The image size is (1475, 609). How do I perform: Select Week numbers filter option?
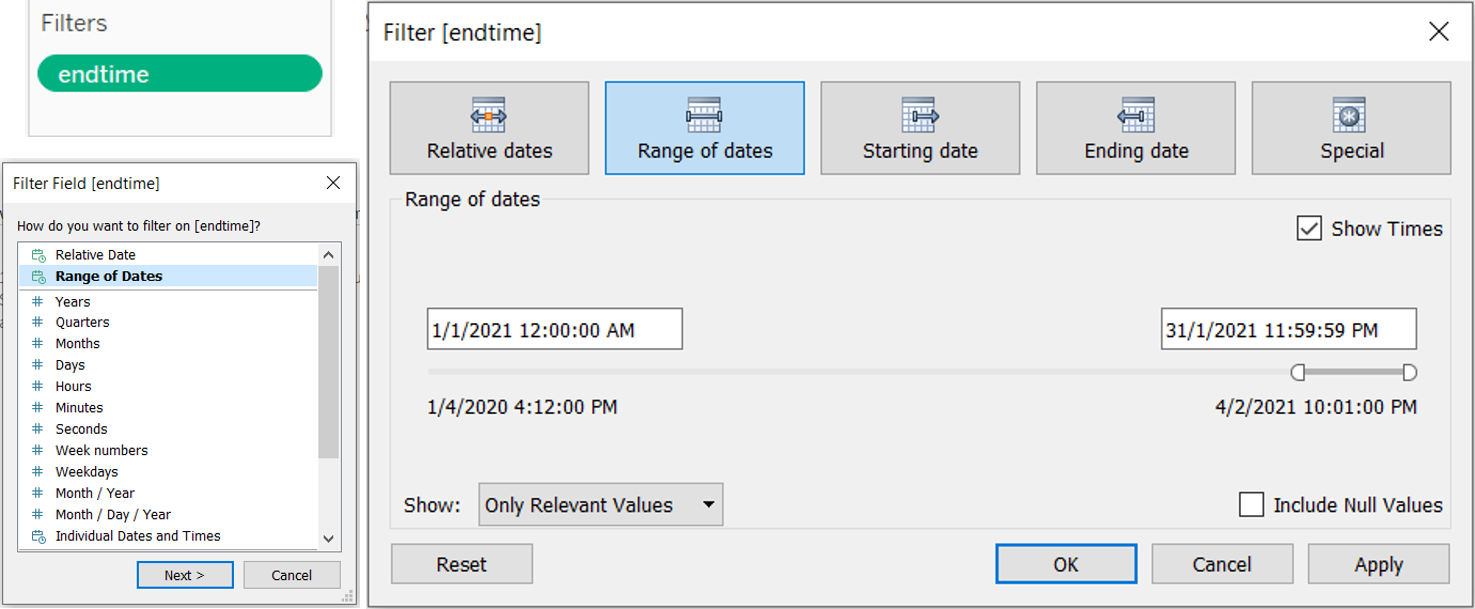[101, 450]
